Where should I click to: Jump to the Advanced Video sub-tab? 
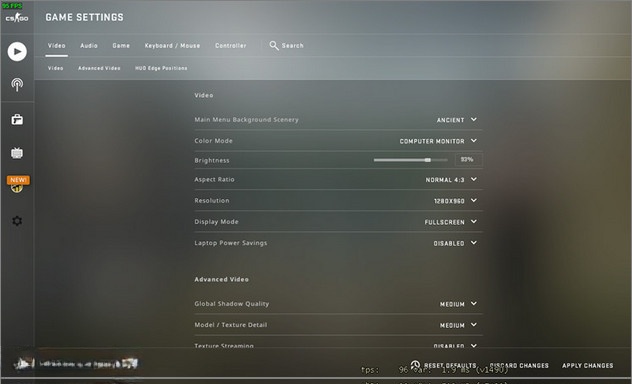tap(99, 68)
